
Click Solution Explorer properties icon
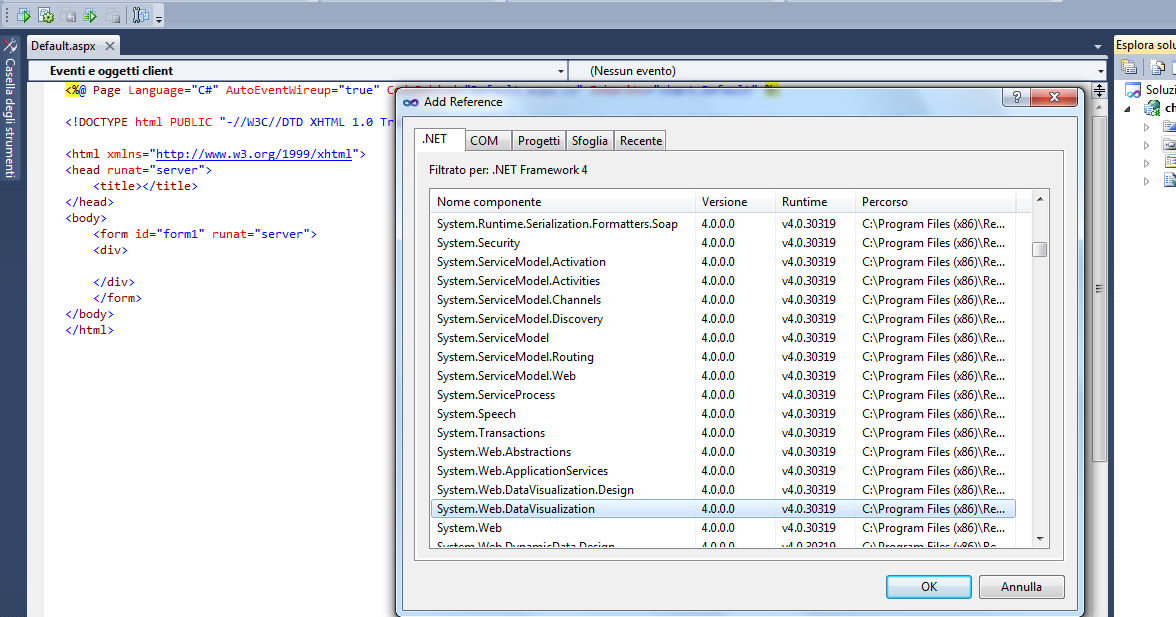tap(1129, 67)
